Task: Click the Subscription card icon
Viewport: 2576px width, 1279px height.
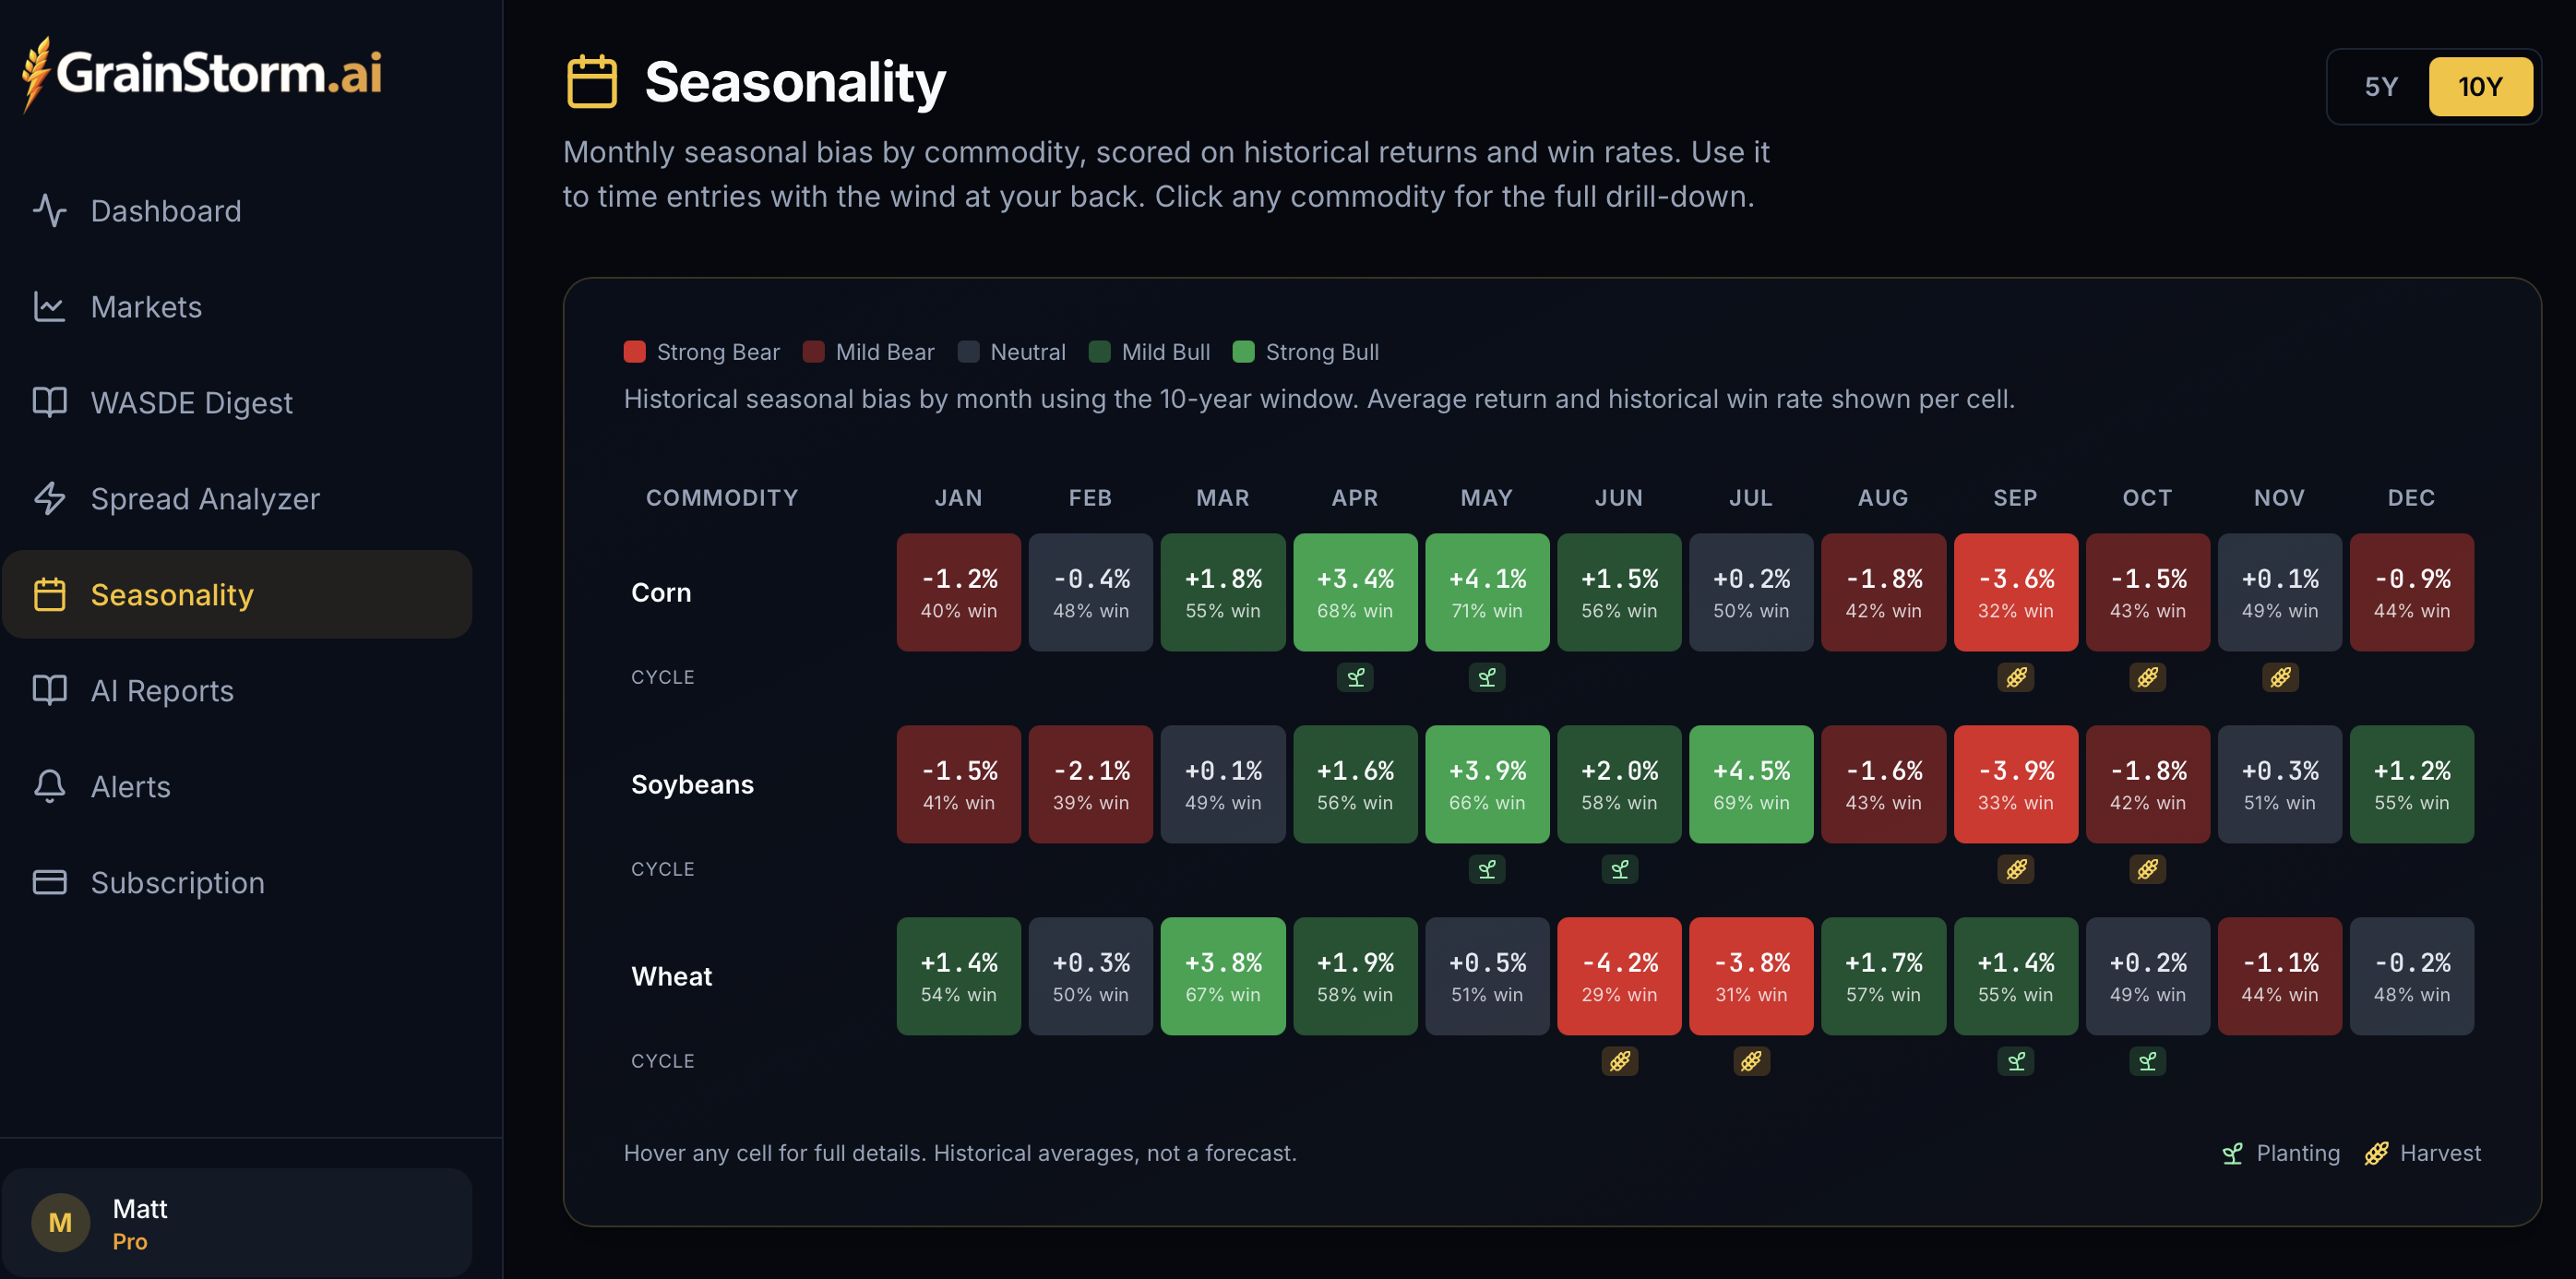Action: (49, 883)
